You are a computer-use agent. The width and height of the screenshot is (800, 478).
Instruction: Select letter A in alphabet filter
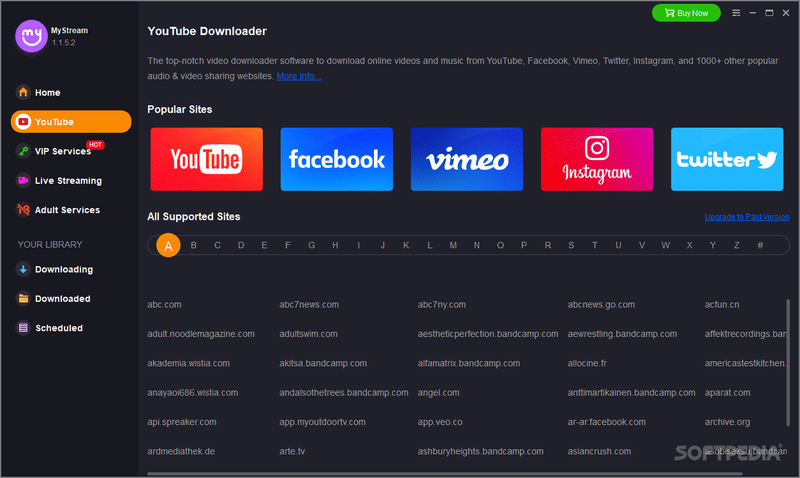(x=168, y=245)
